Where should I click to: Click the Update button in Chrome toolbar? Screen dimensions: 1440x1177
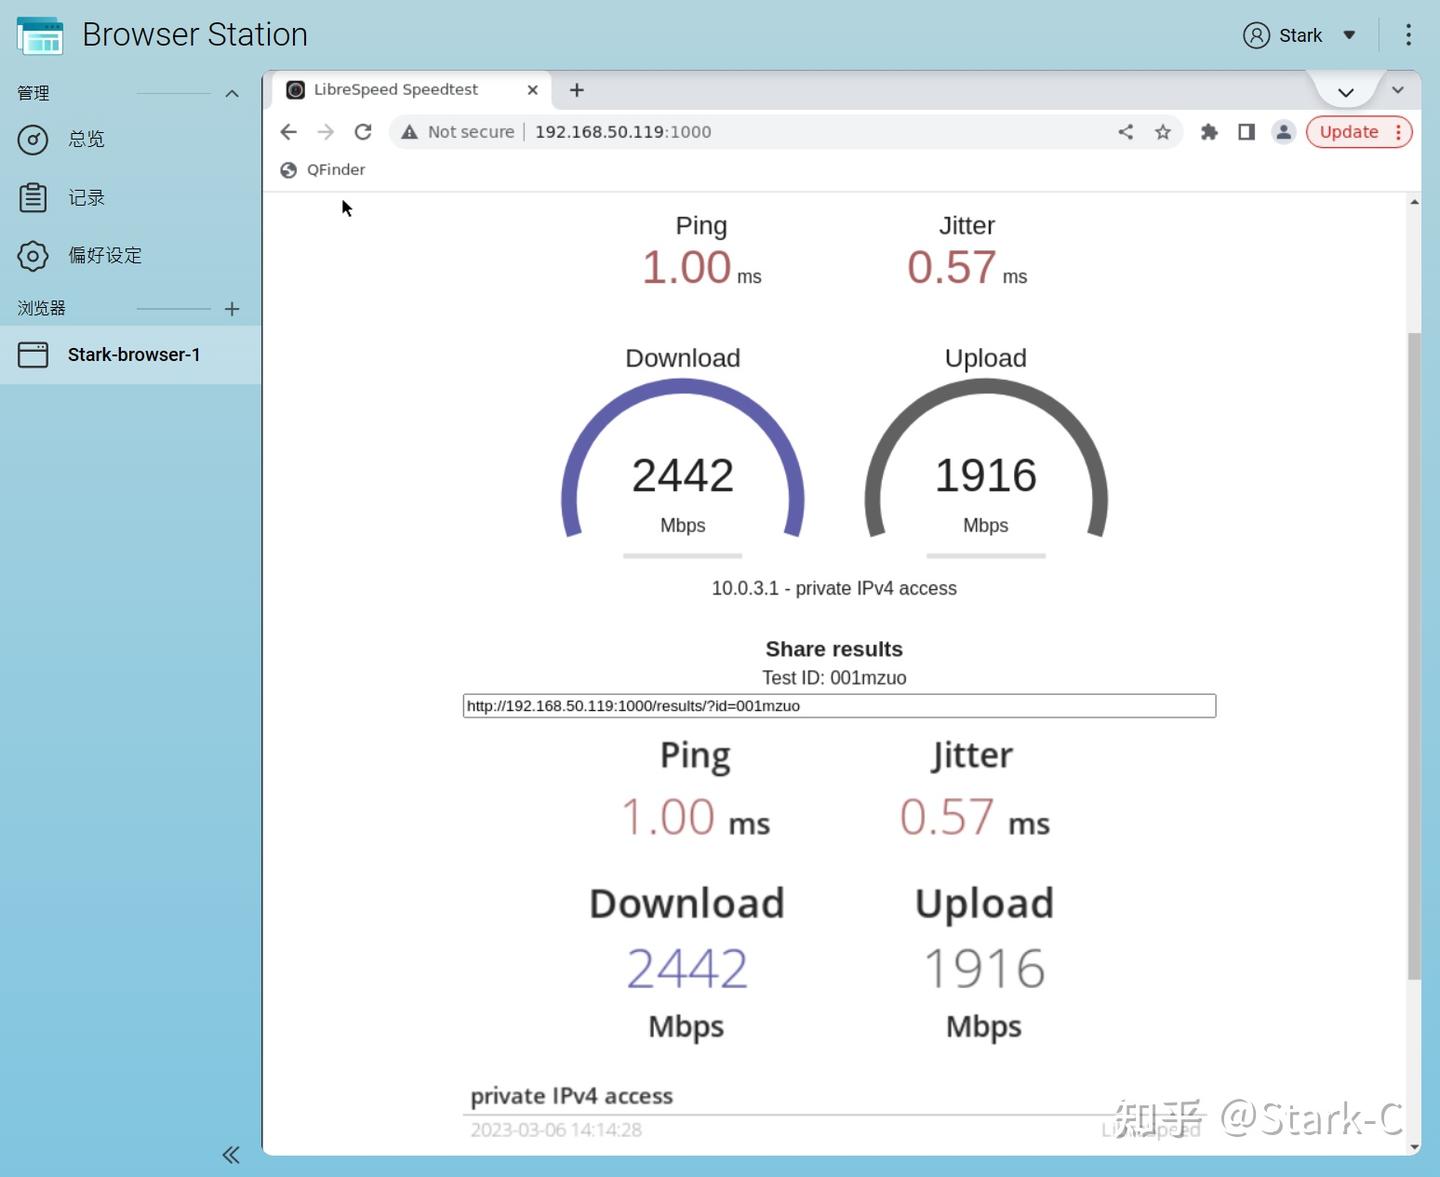1359,132
